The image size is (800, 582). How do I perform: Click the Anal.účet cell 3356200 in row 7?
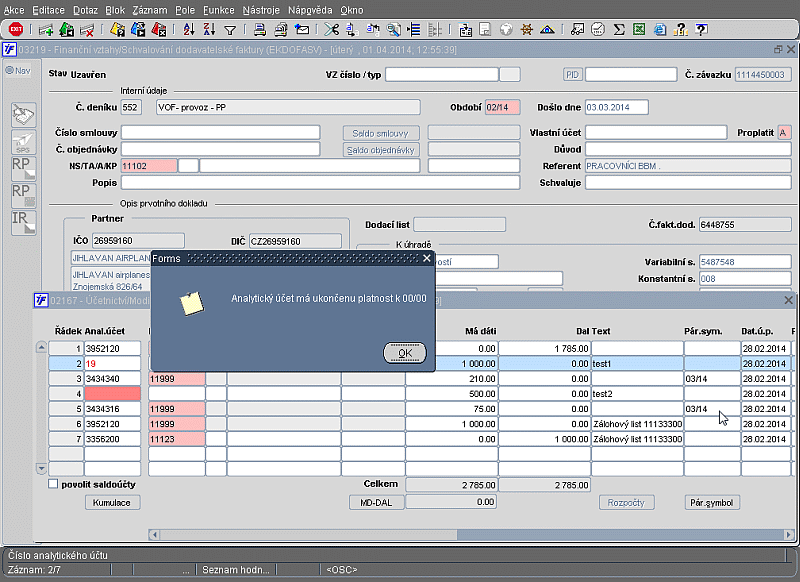(x=112, y=439)
